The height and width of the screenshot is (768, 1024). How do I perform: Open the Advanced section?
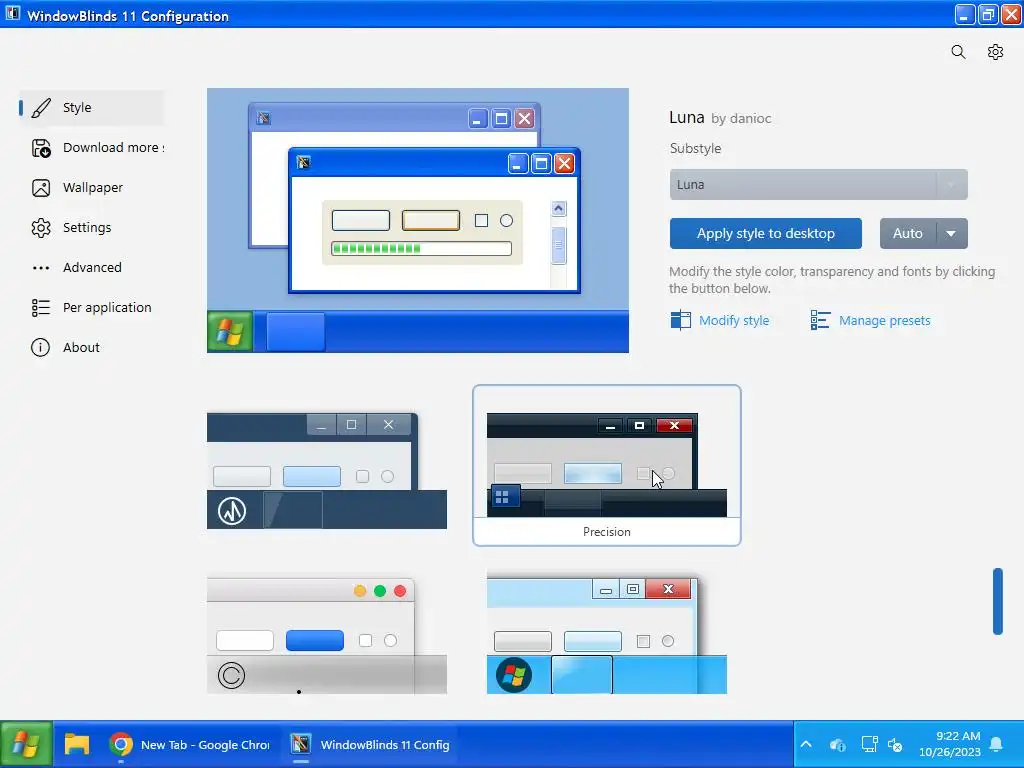pos(91,268)
